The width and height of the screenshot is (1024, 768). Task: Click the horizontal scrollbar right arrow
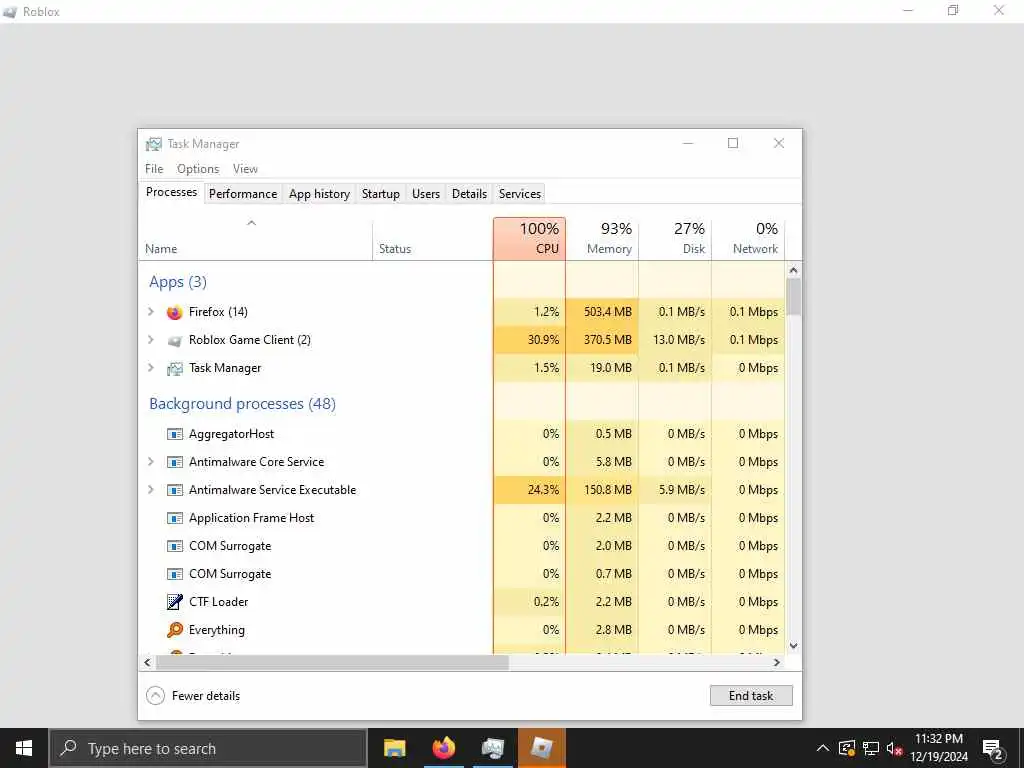tap(776, 662)
